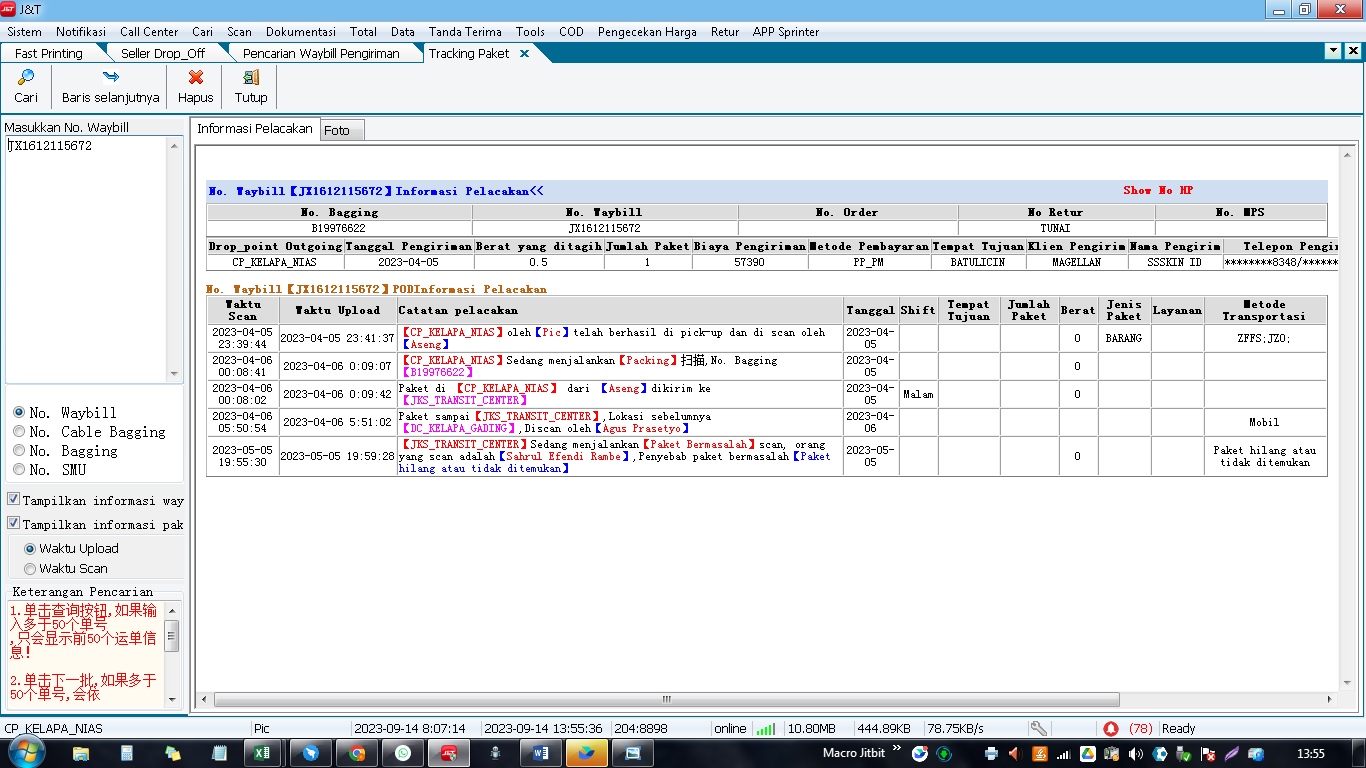Viewport: 1366px width, 768px height.
Task: Click the MAGELLAN client cell
Action: (x=1077, y=262)
